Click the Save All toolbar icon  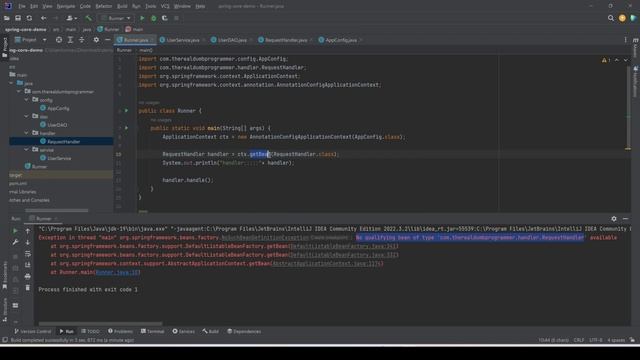18,18
